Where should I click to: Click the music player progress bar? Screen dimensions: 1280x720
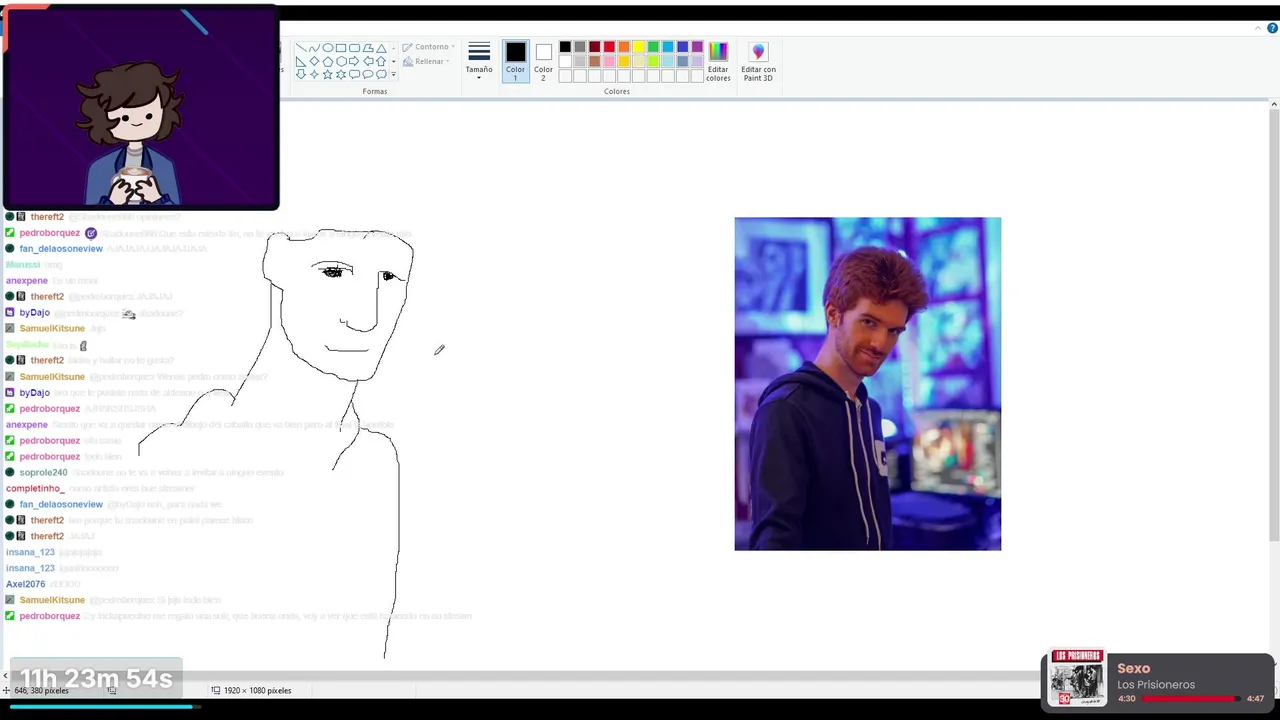(x=1191, y=698)
